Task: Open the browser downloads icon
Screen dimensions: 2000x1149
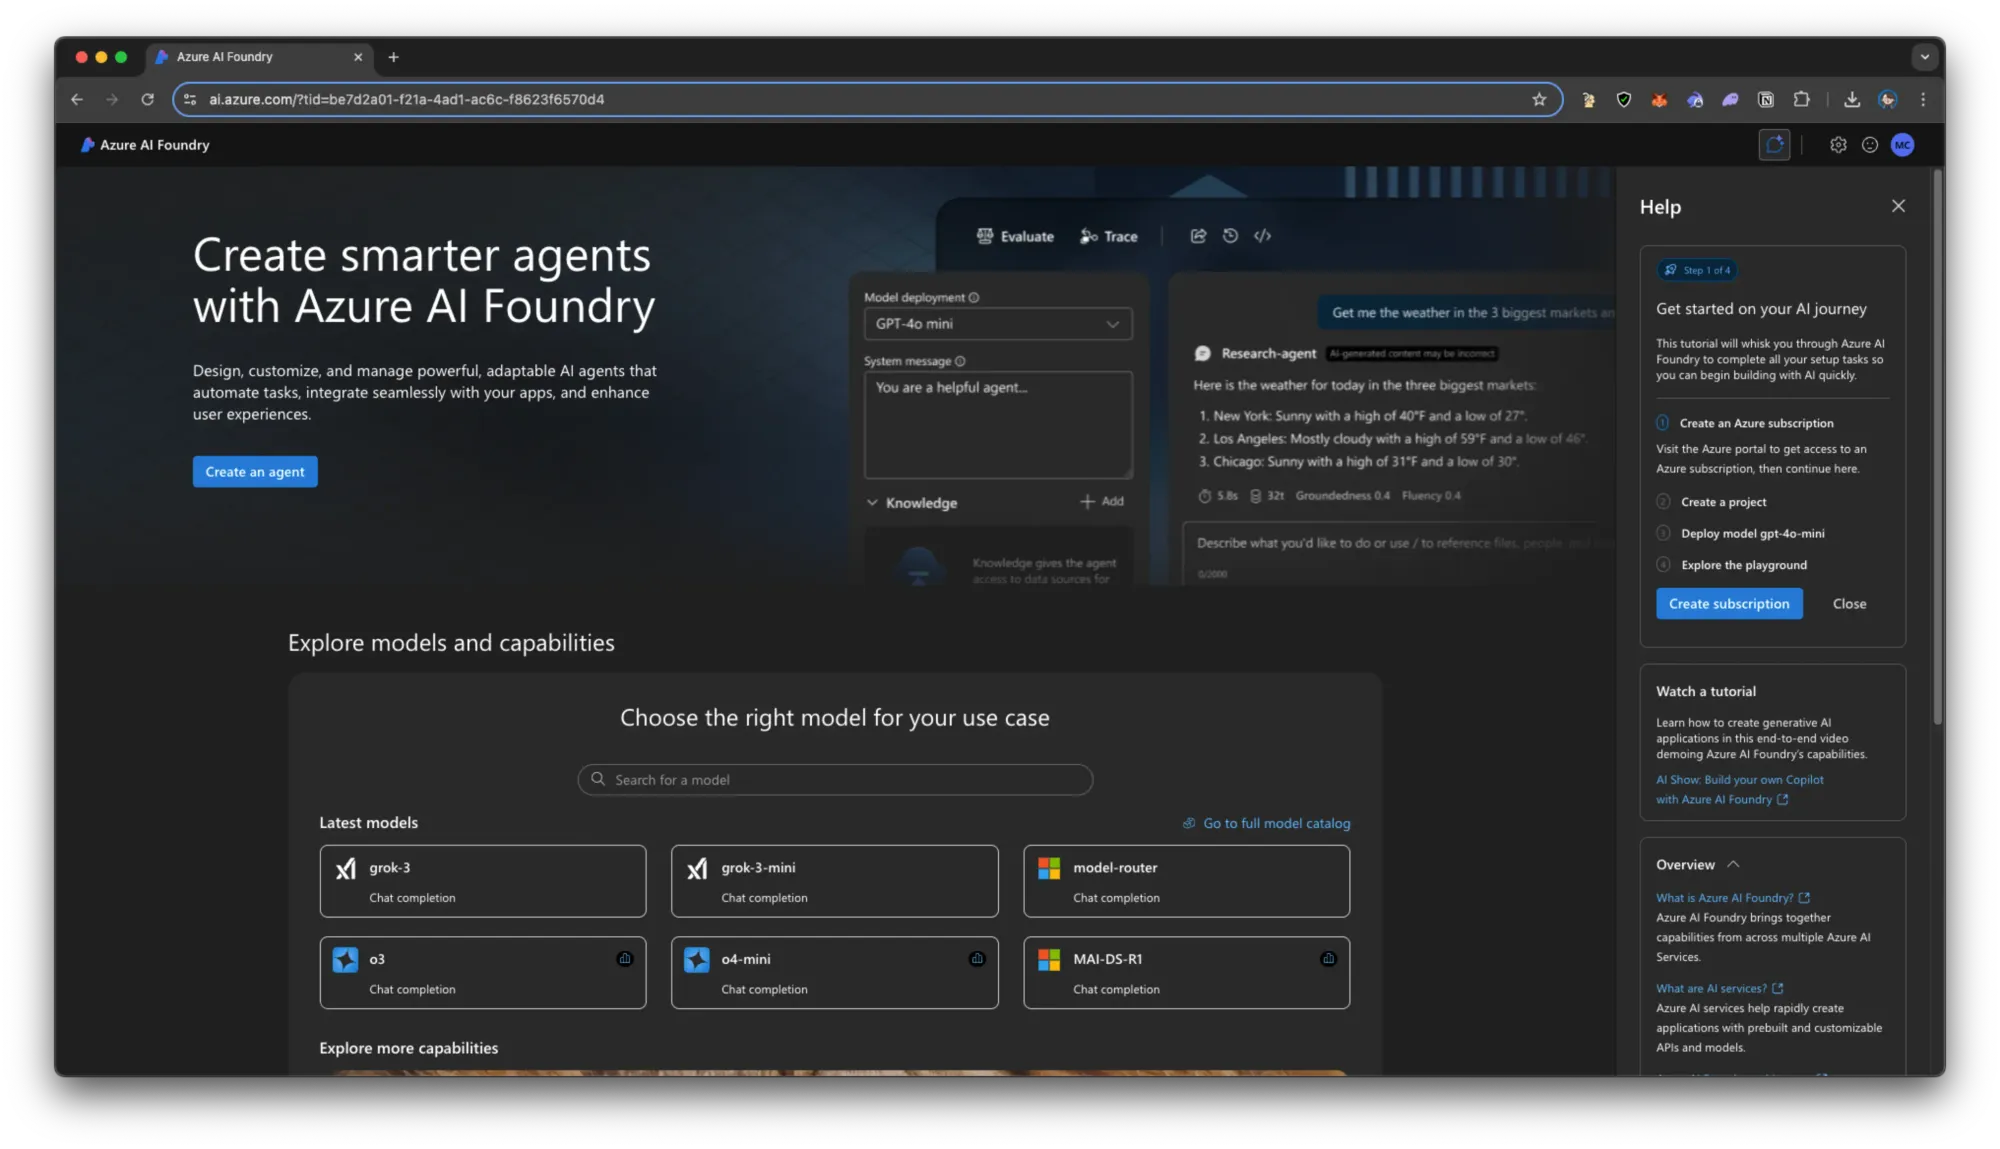Action: coord(1852,99)
